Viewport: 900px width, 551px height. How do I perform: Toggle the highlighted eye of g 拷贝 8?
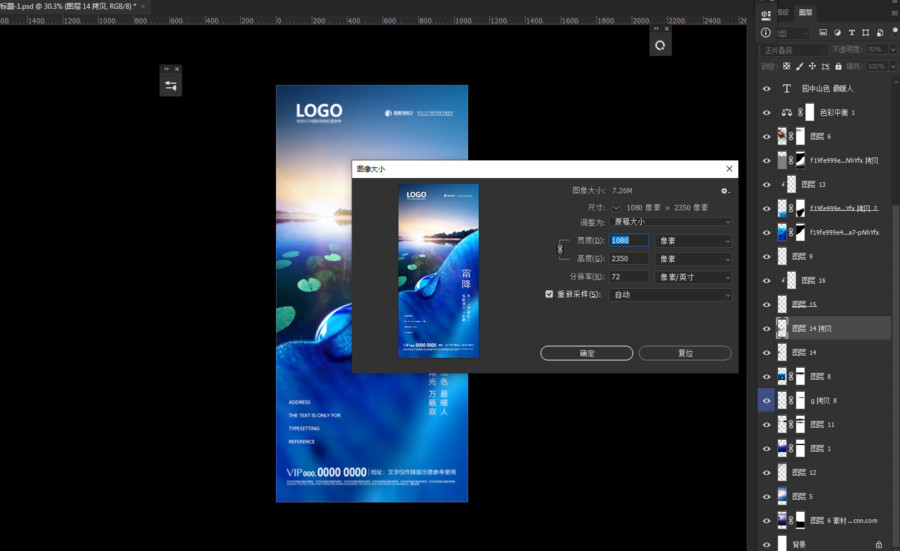tap(766, 401)
